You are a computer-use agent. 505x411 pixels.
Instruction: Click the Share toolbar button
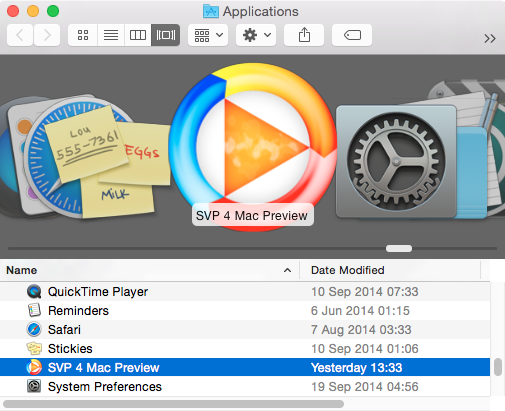pos(304,35)
